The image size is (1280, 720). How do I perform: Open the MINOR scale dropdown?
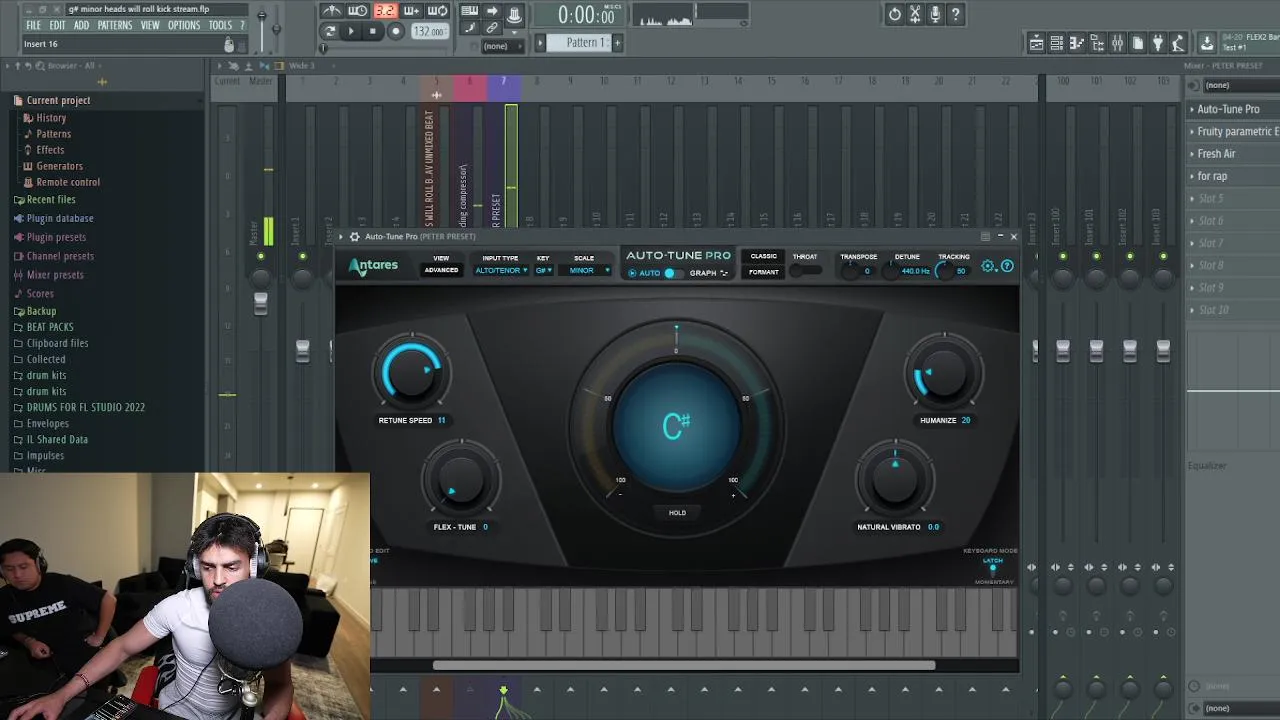coord(584,270)
